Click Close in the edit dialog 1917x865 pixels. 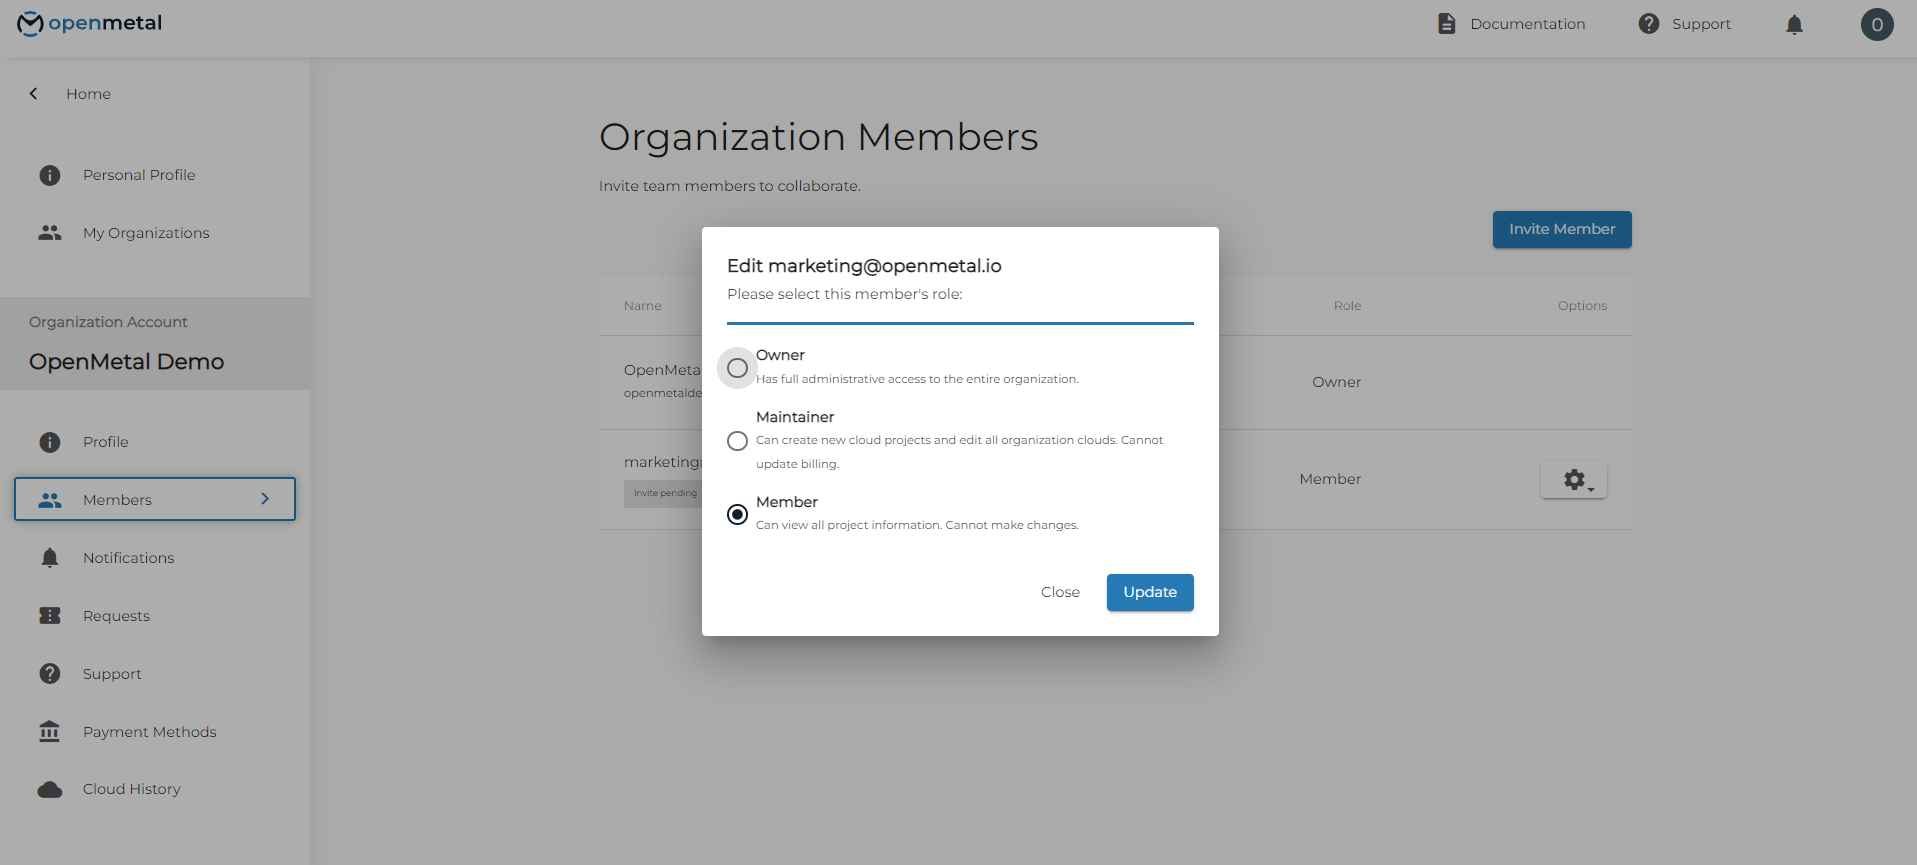tap(1060, 592)
